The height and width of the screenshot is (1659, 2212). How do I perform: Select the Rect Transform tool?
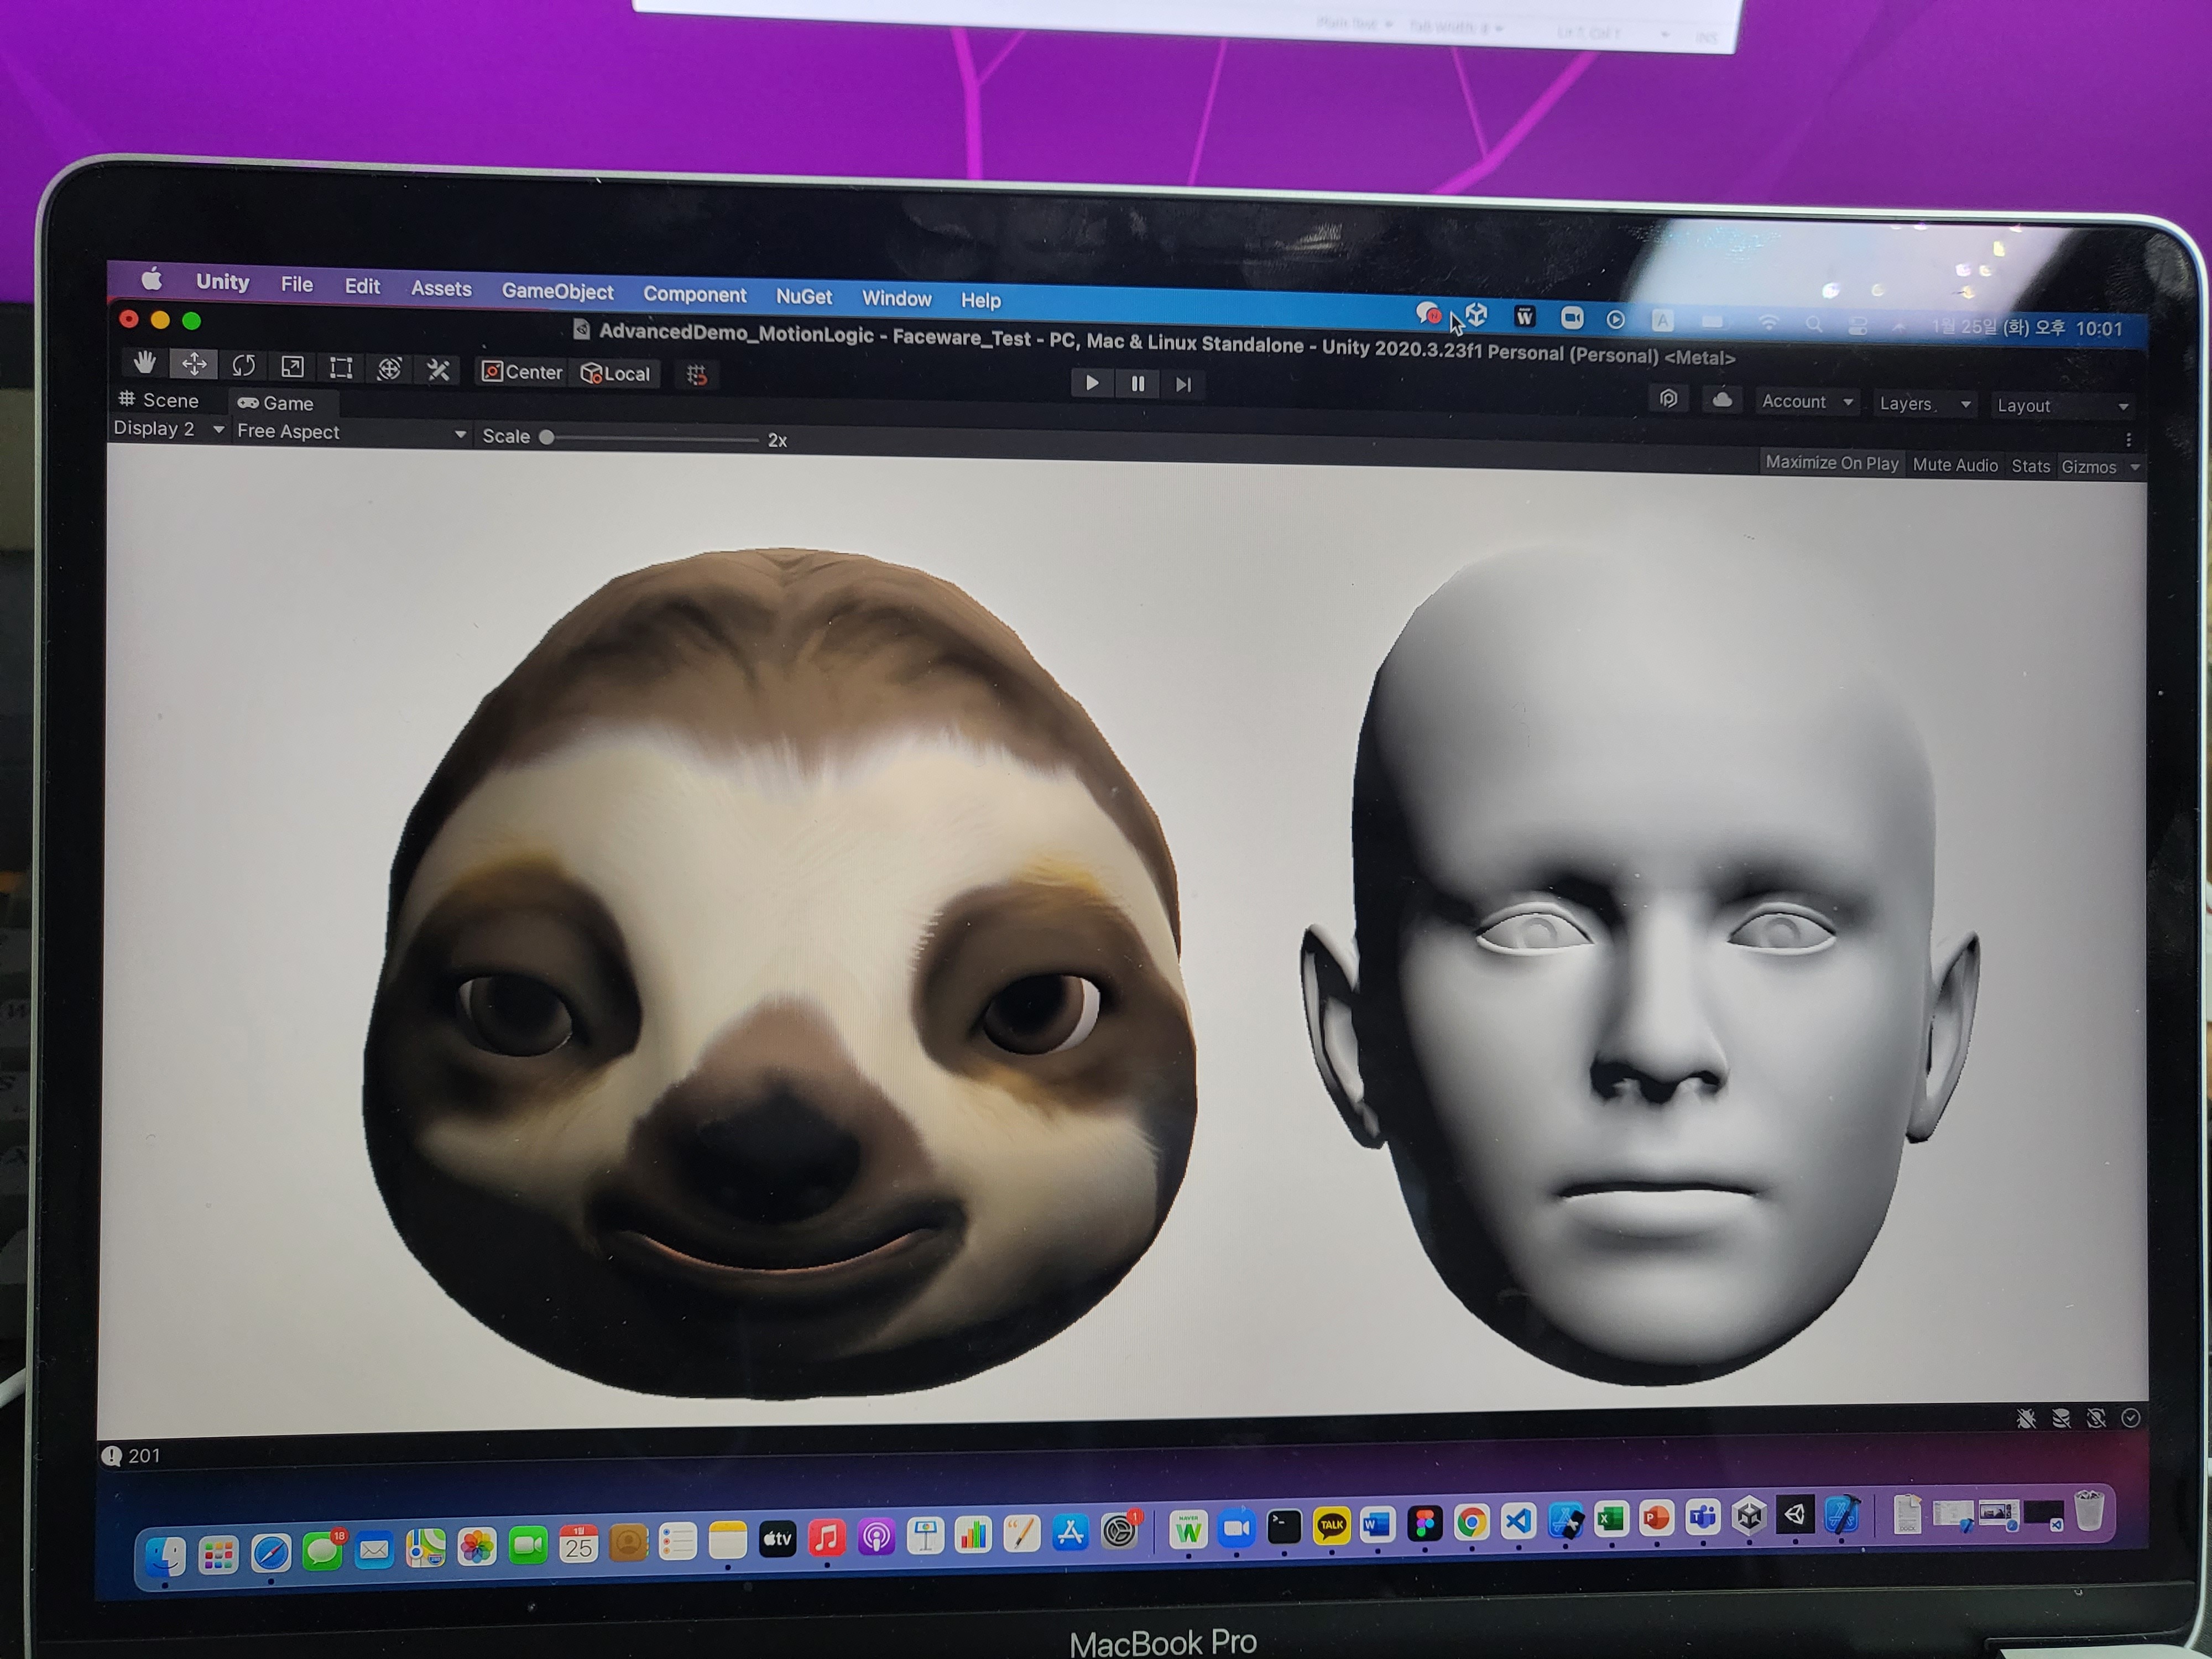pyautogui.click(x=340, y=368)
